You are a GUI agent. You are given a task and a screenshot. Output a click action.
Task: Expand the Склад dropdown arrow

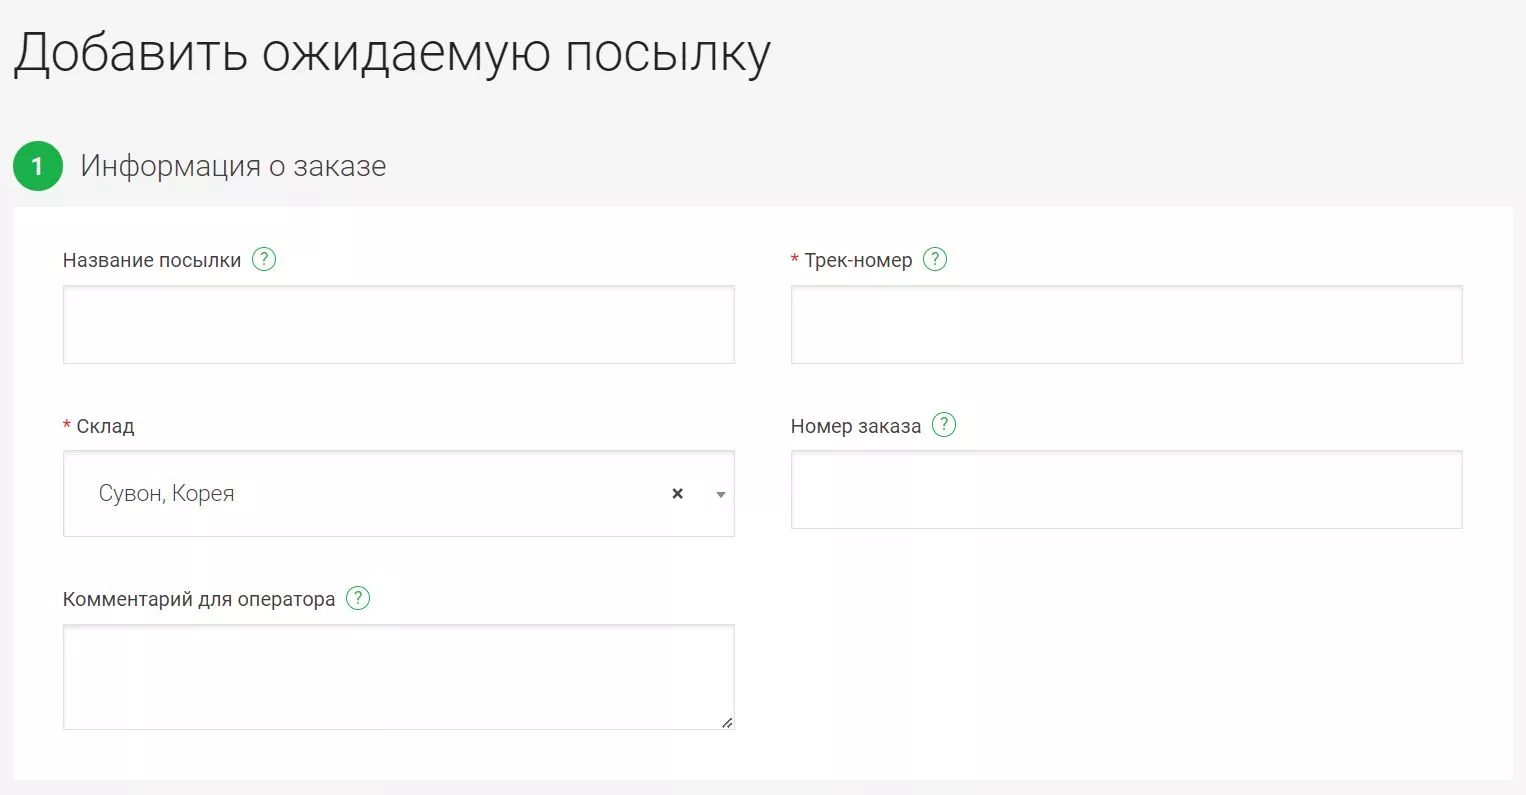click(721, 495)
